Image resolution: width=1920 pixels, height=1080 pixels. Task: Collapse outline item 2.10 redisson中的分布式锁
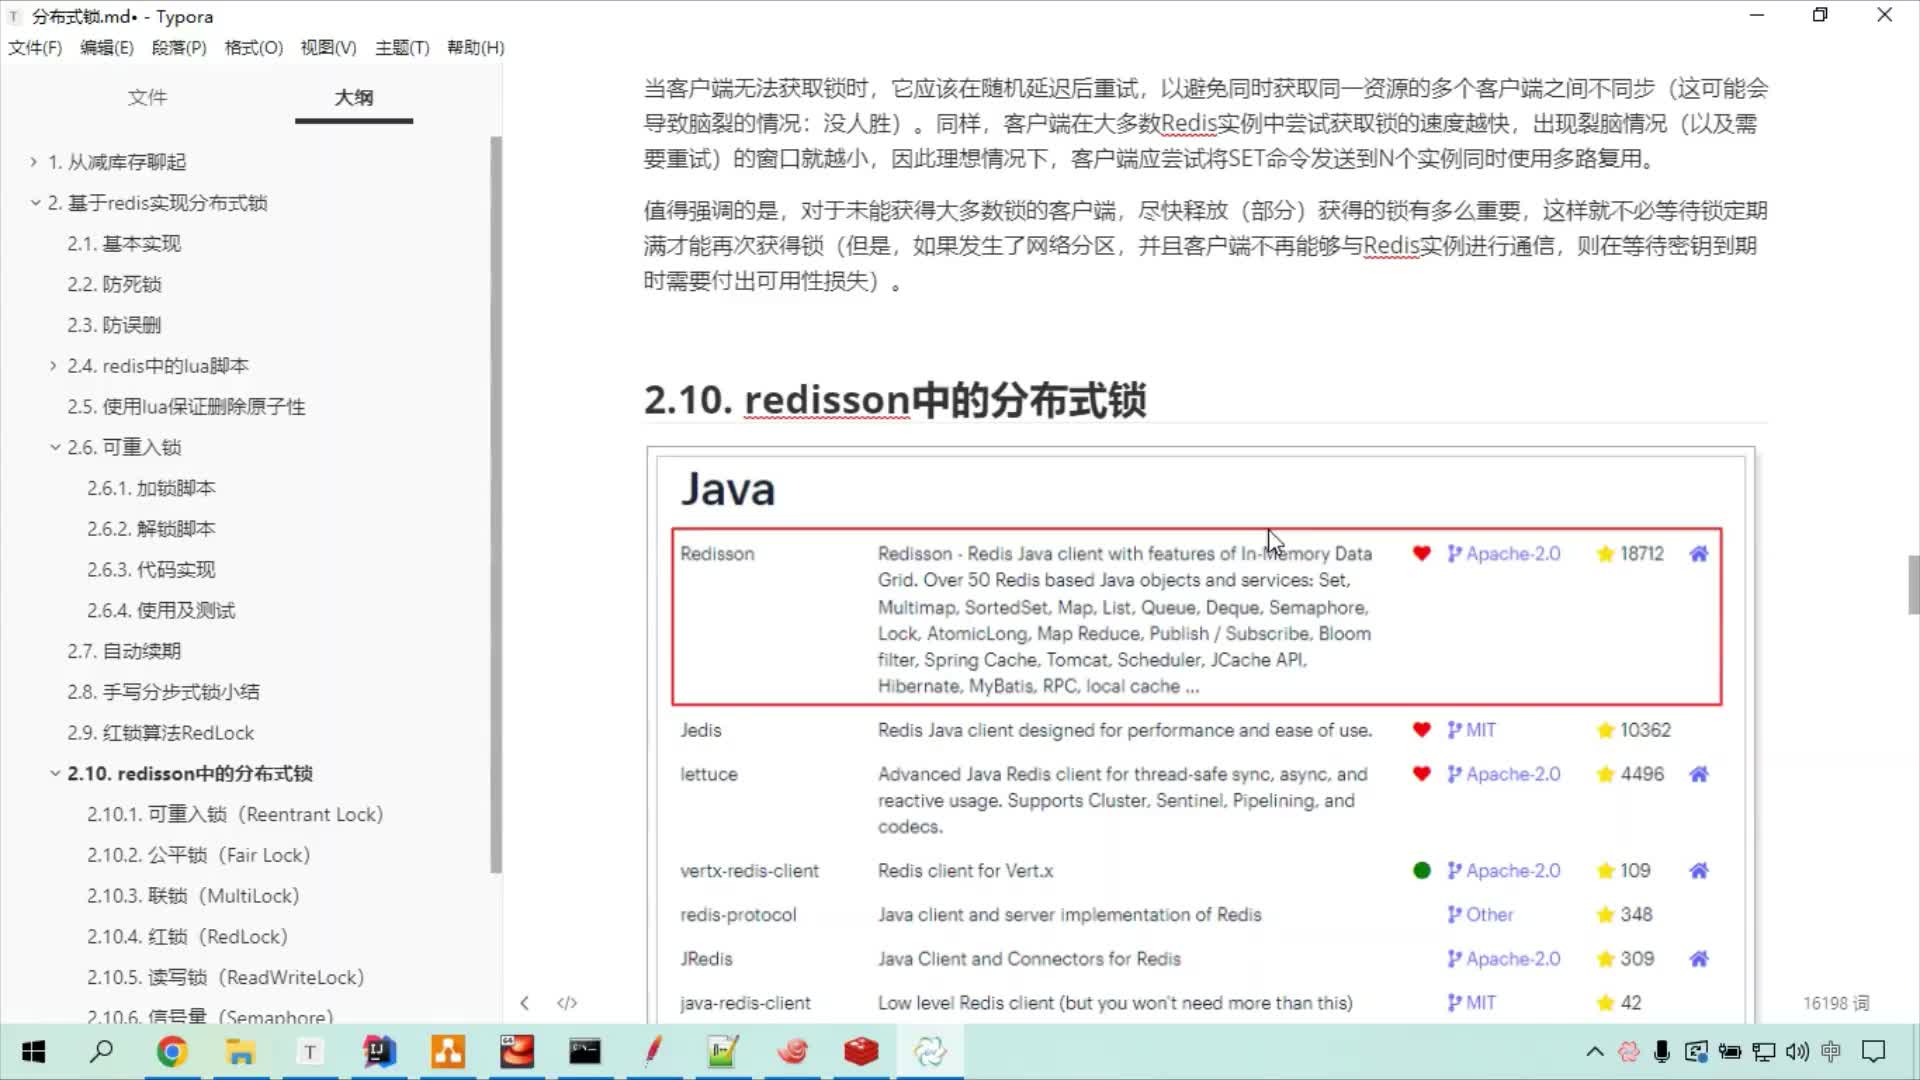[x=55, y=773]
